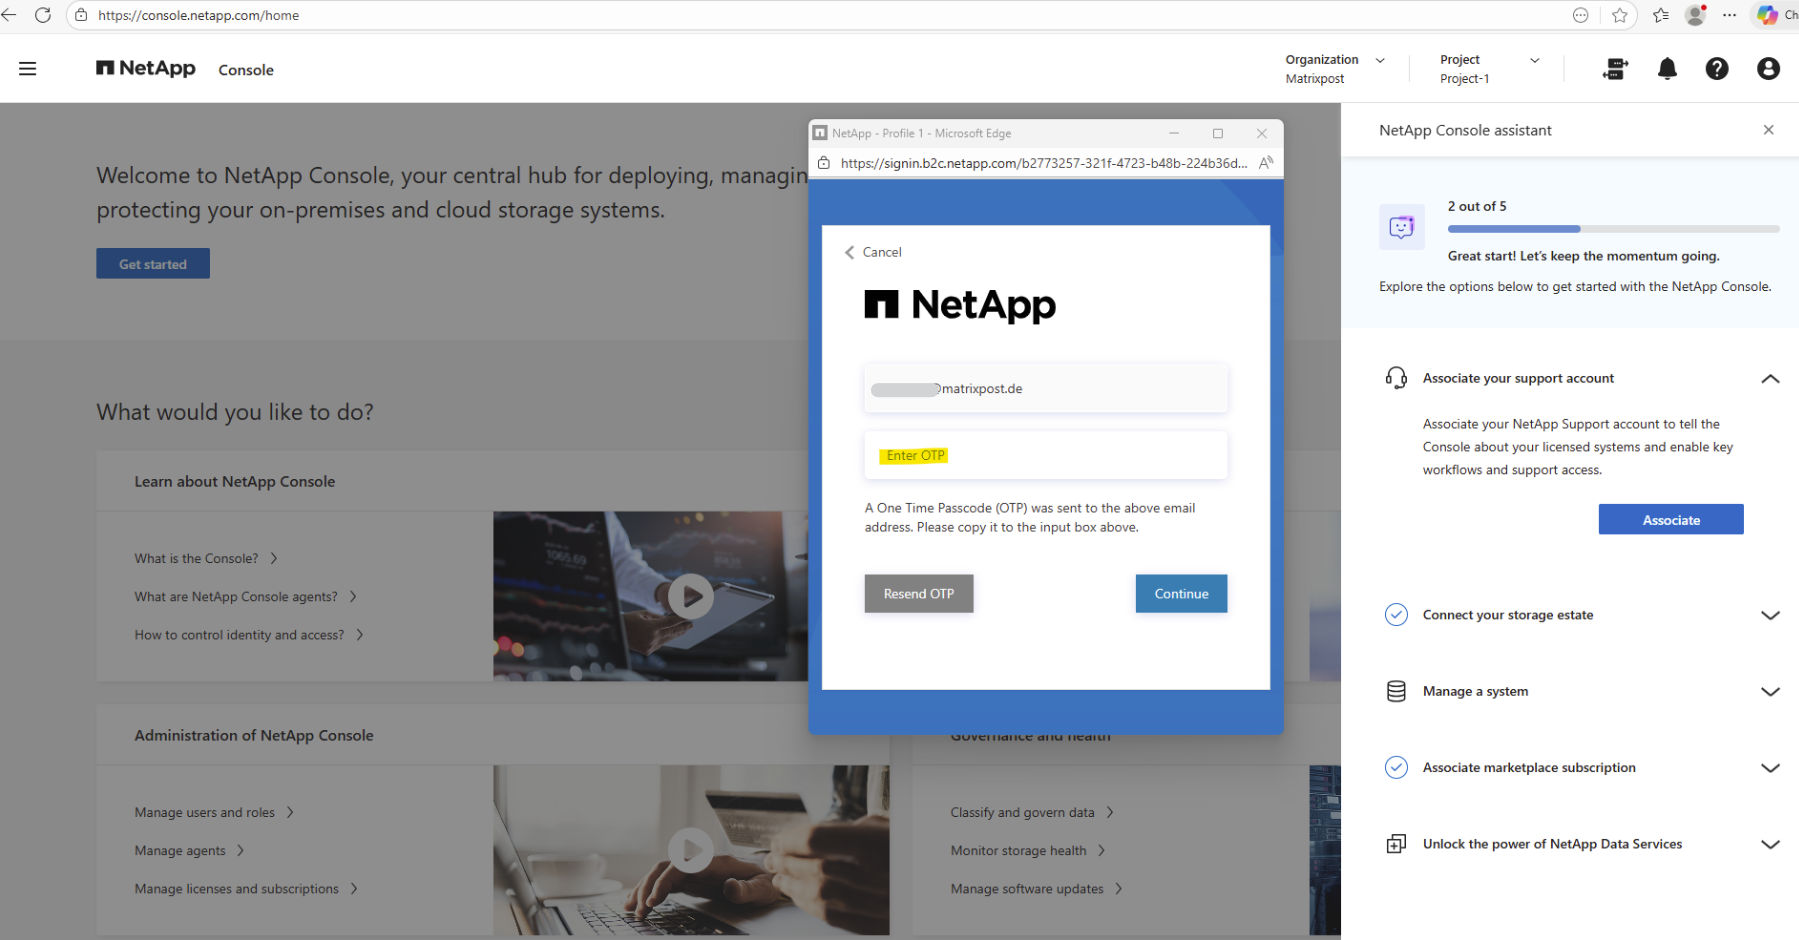The width and height of the screenshot is (1799, 940).
Task: Close the NetApp Console assistant panel
Action: [1768, 130]
